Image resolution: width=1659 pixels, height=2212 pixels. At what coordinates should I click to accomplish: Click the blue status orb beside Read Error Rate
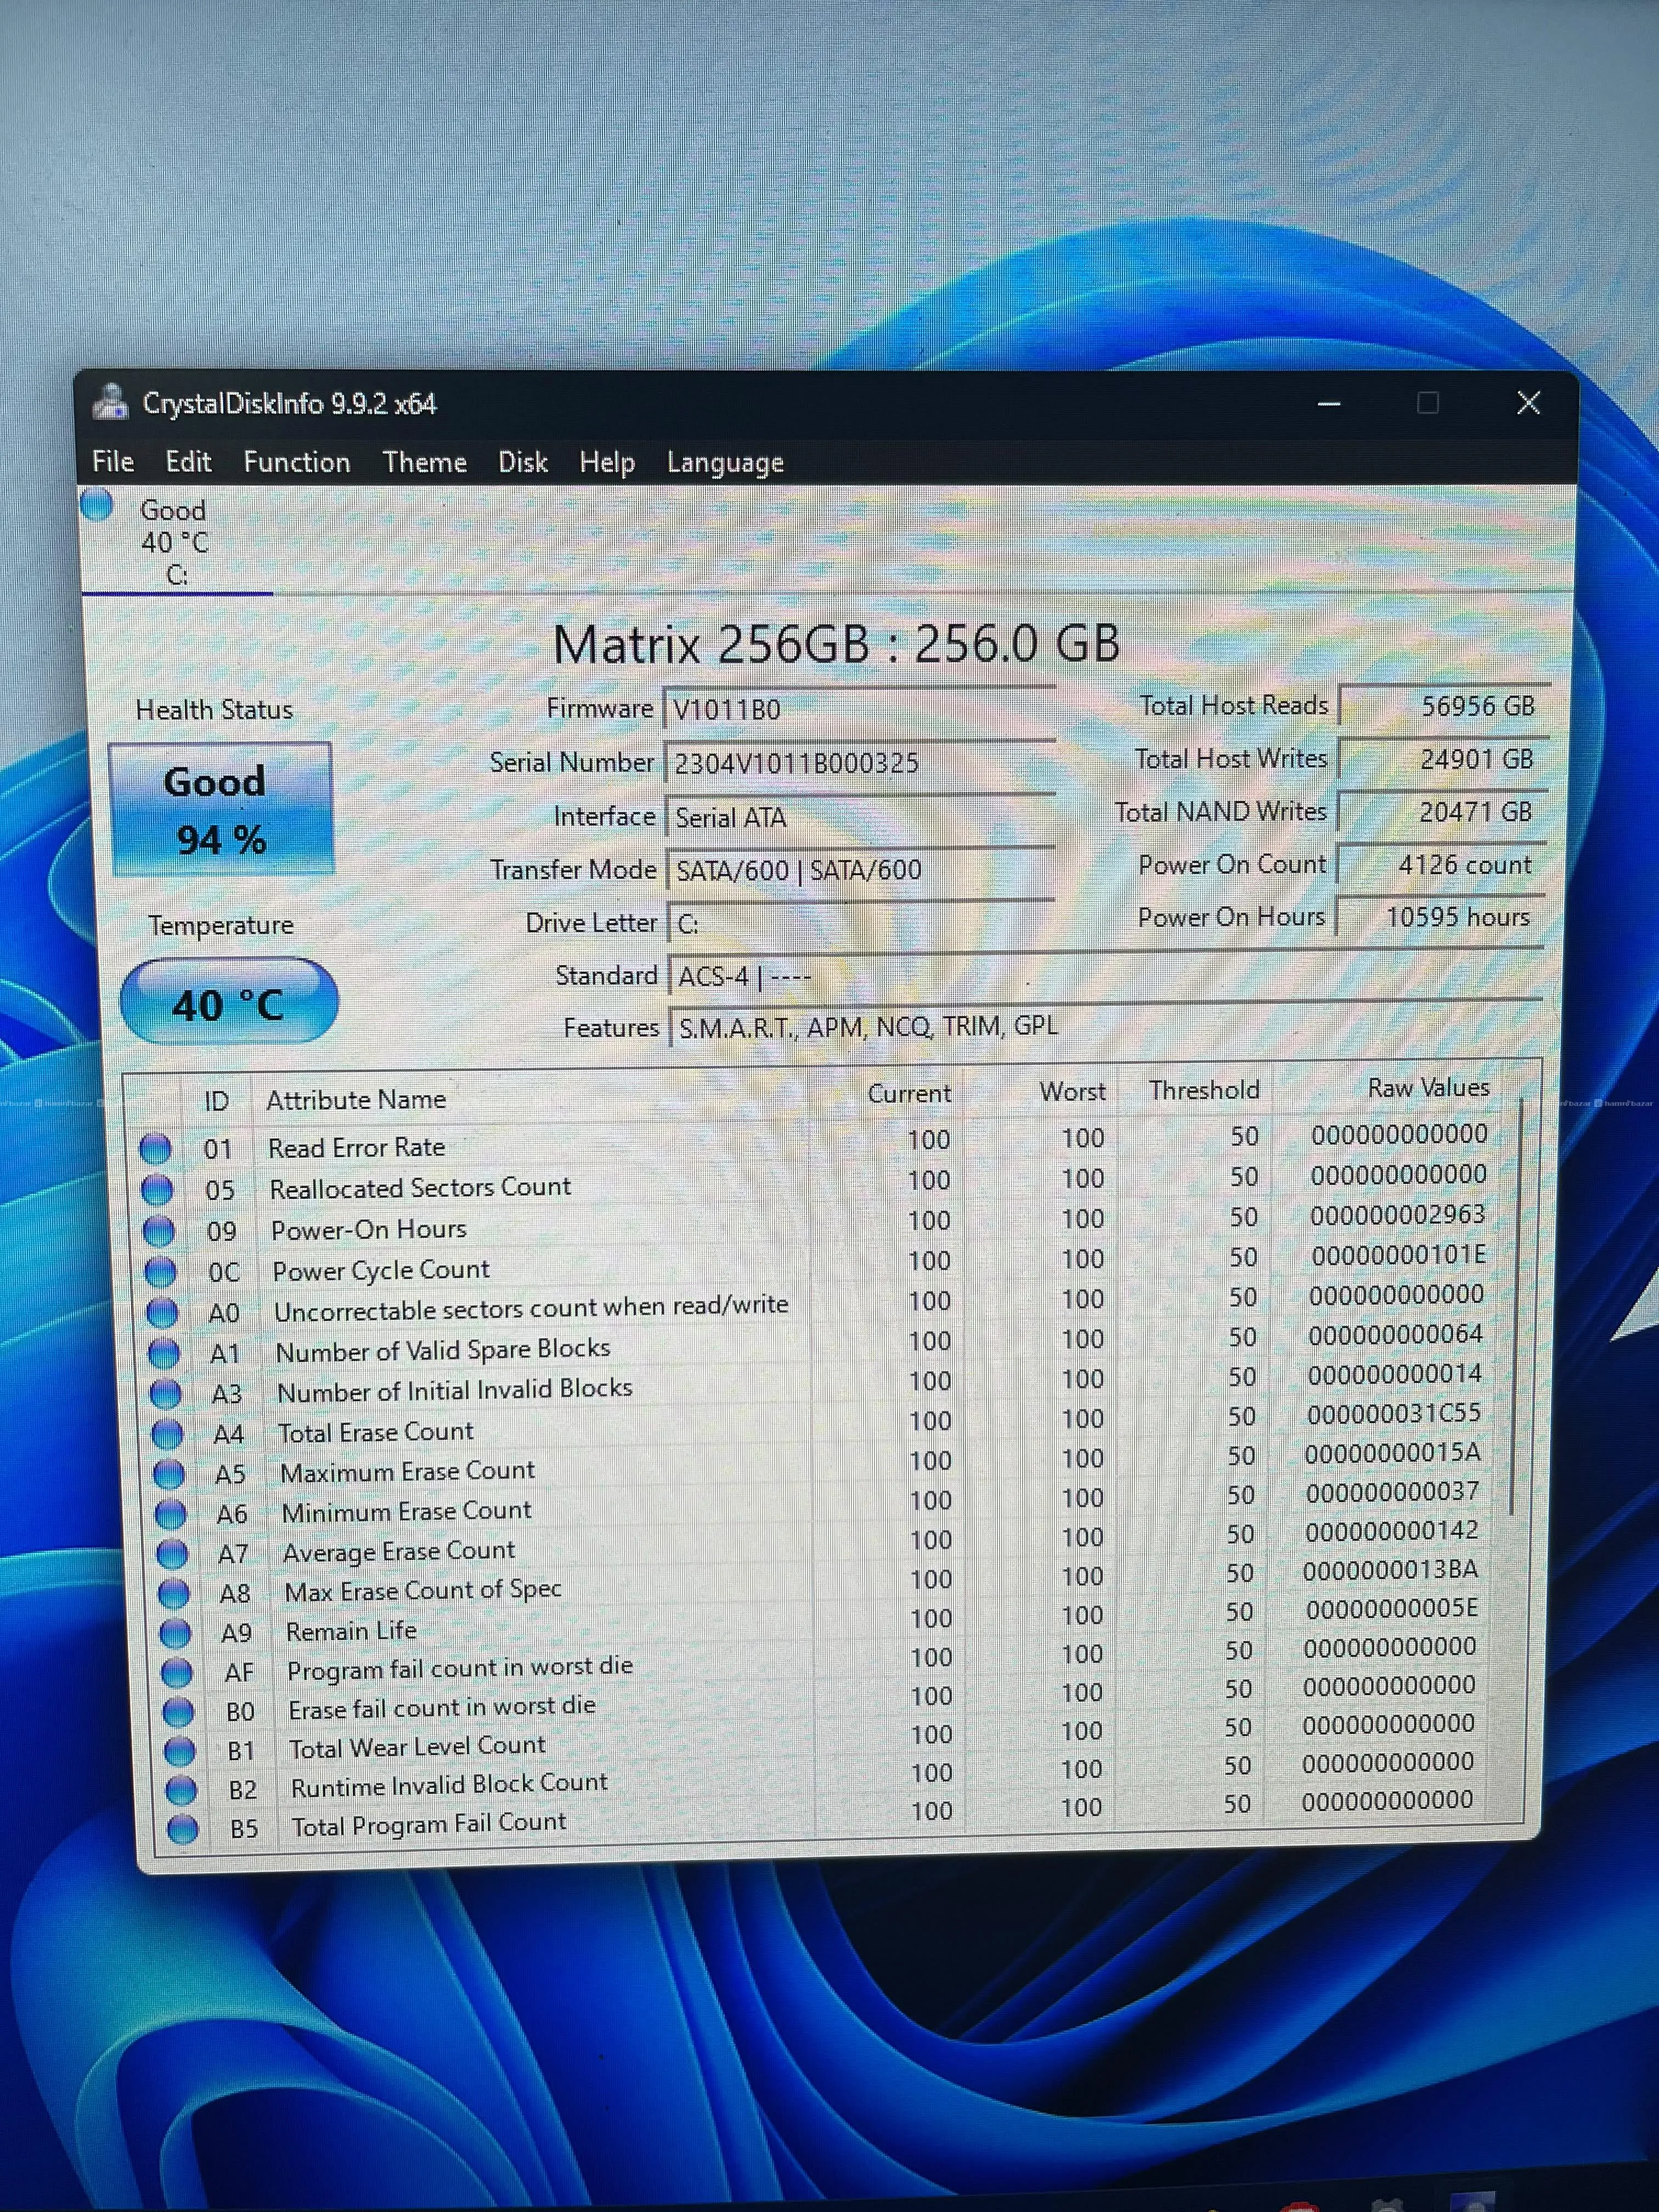point(155,1148)
